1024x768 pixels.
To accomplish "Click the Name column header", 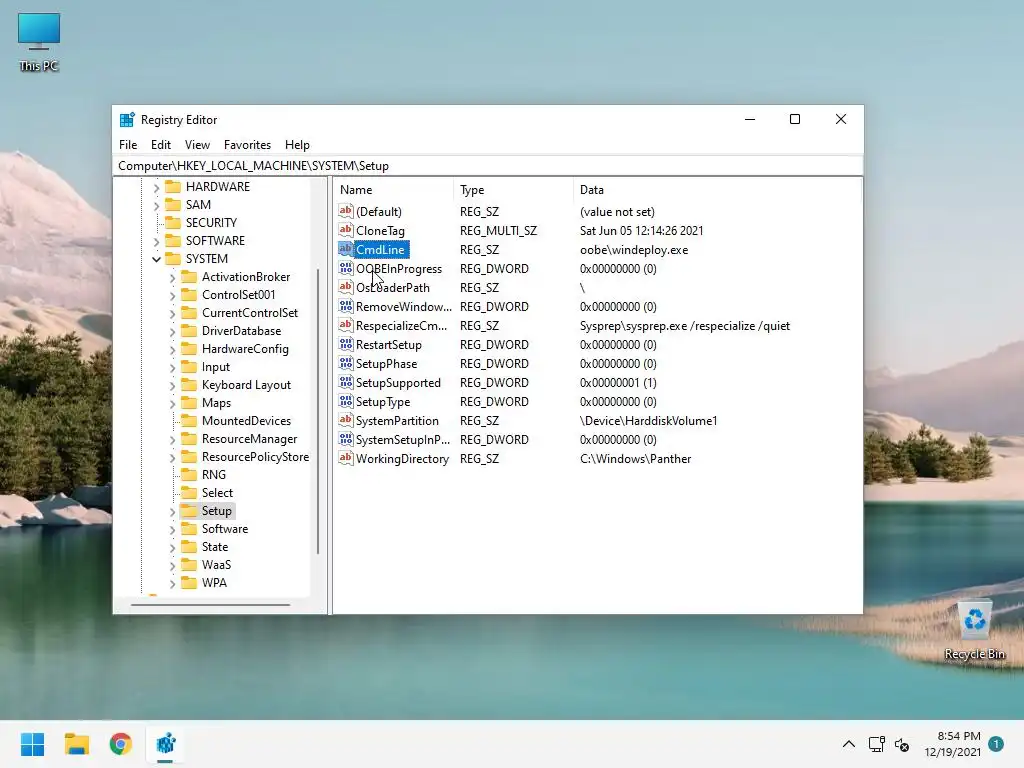I will [394, 190].
